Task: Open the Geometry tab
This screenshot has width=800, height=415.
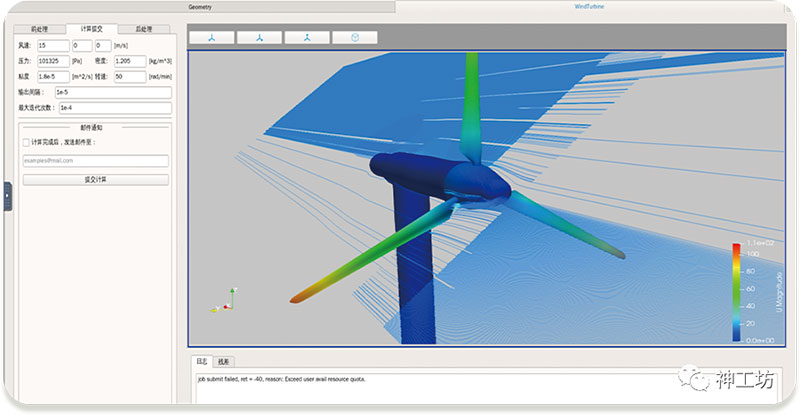Action: 199,7
